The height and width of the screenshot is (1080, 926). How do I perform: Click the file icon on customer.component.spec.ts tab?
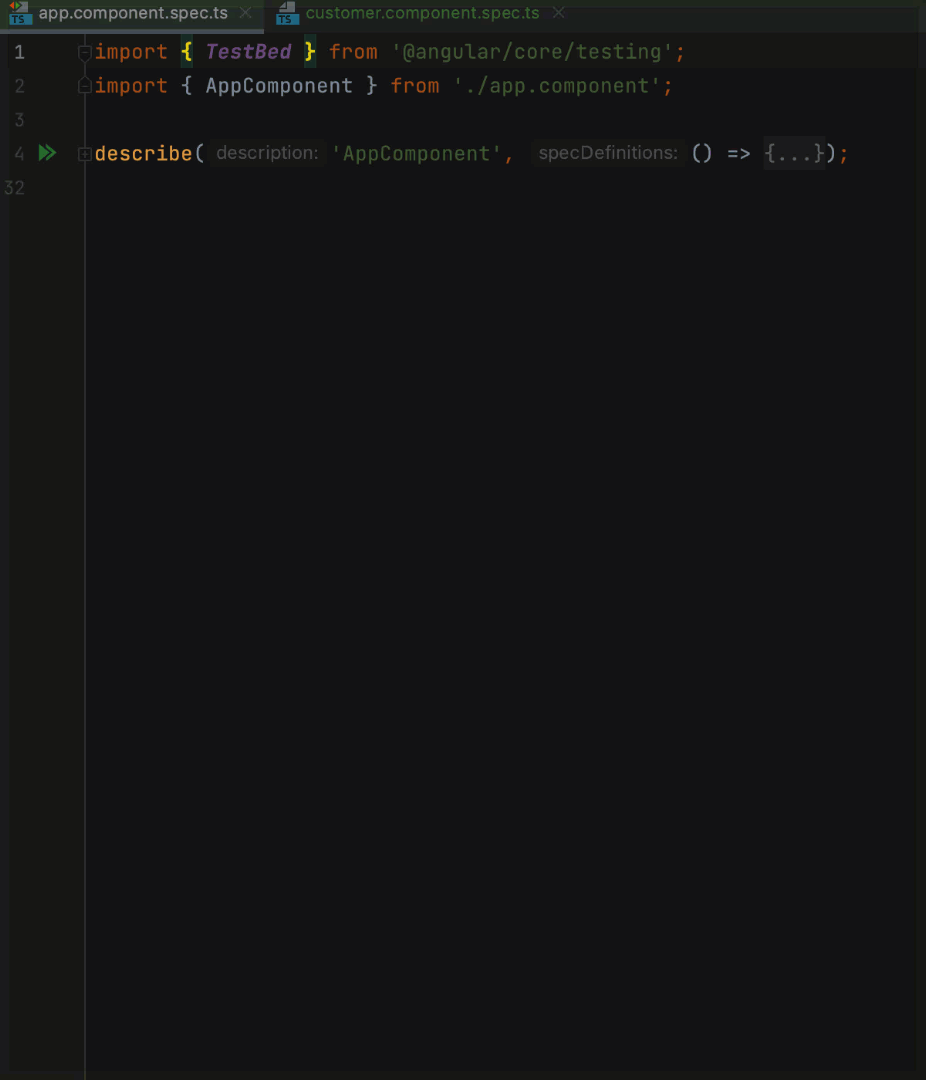coord(287,14)
